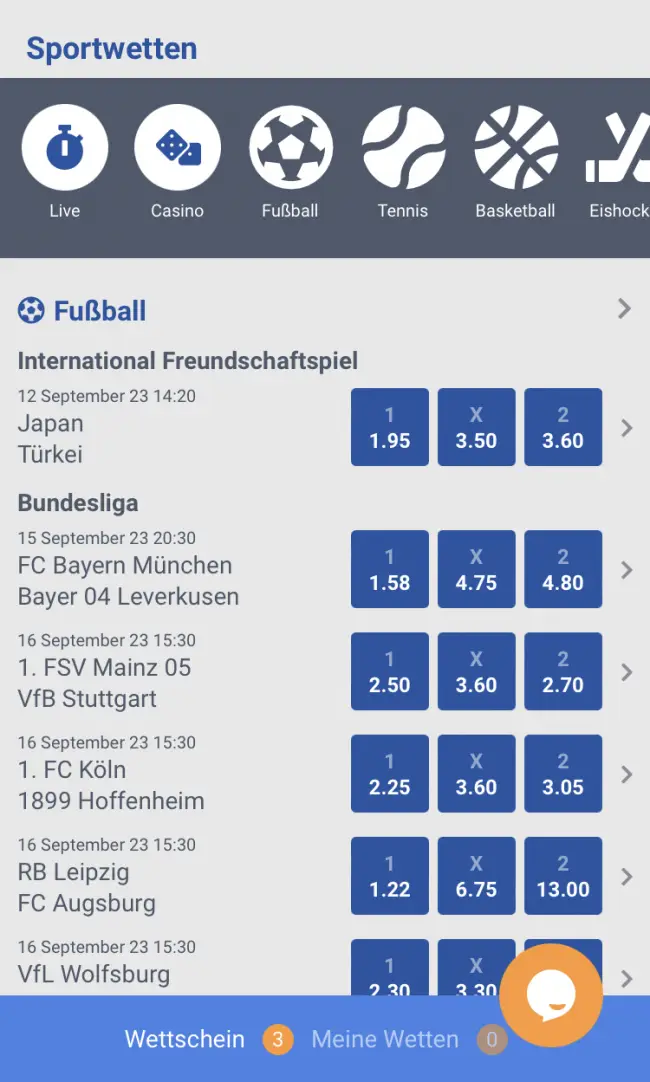
Task: Open the Live stopwatch icon
Action: tap(64, 148)
